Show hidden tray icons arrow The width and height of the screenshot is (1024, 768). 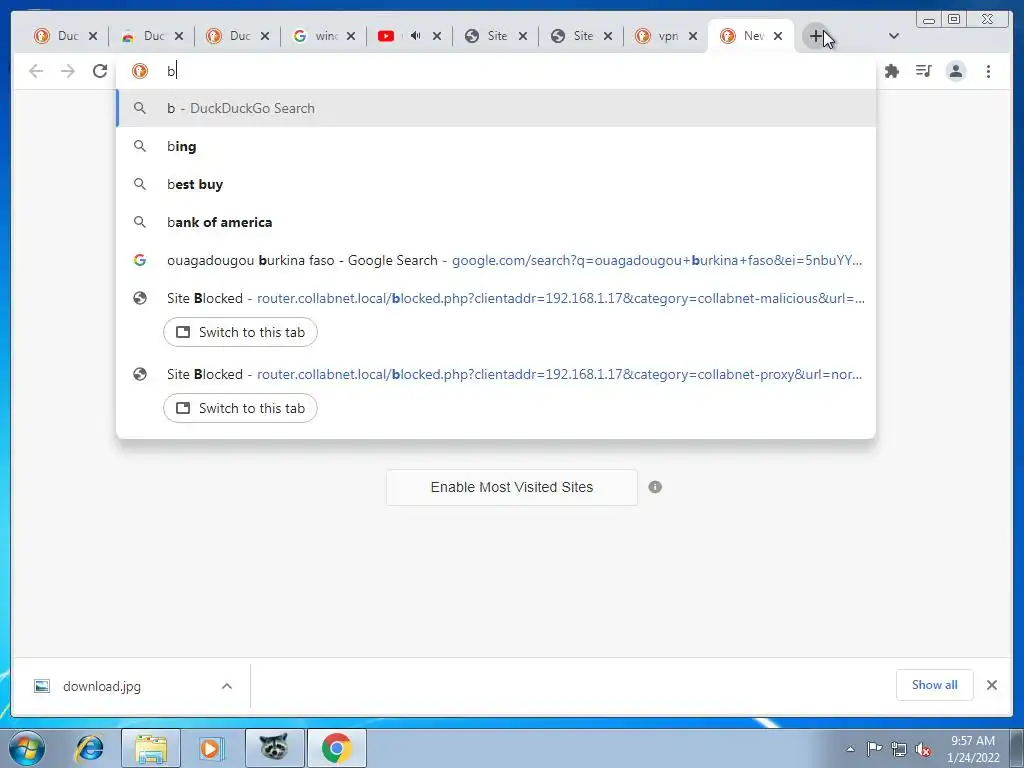pyautogui.click(x=850, y=750)
